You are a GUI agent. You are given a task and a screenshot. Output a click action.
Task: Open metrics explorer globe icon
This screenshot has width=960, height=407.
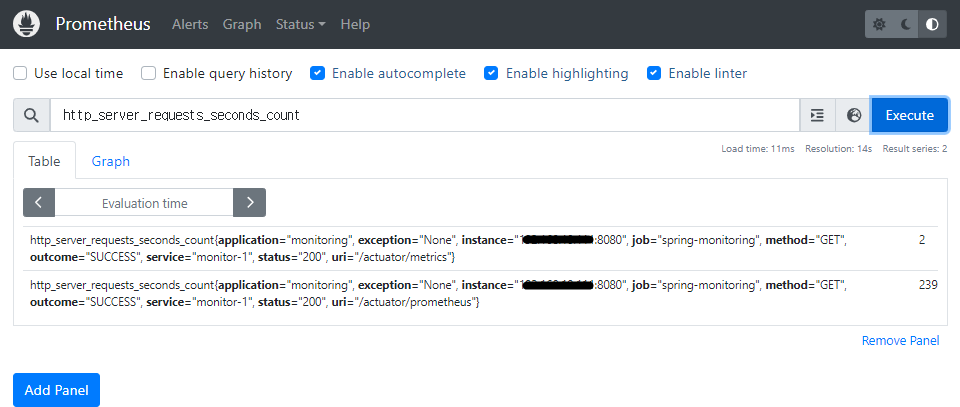(853, 115)
